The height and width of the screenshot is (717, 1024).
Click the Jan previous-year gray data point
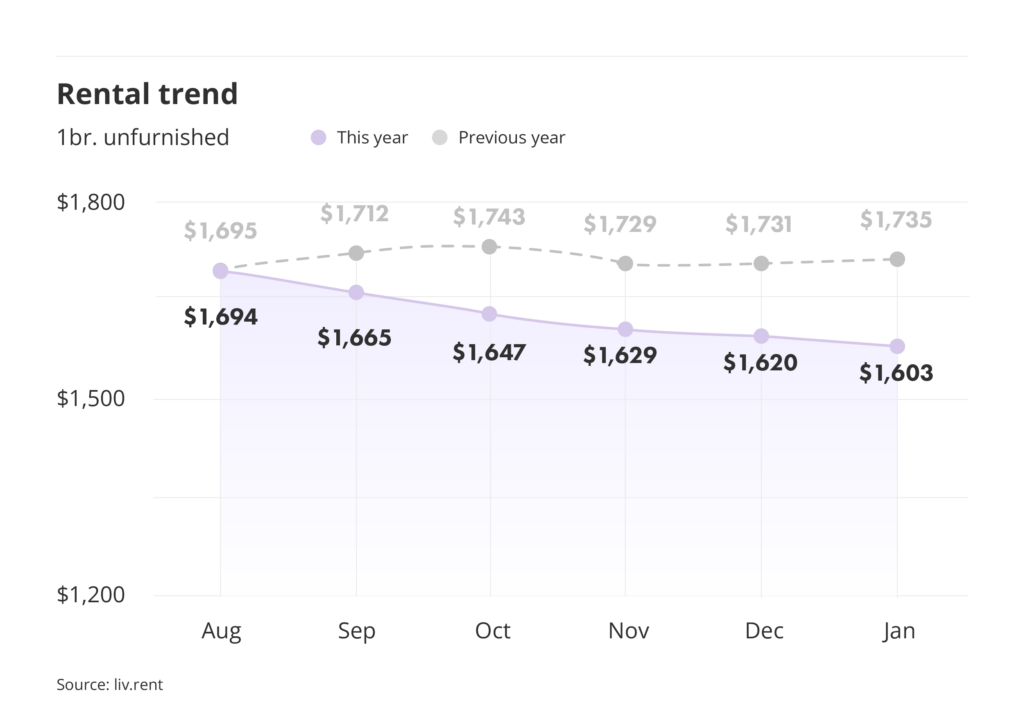pyautogui.click(x=897, y=259)
